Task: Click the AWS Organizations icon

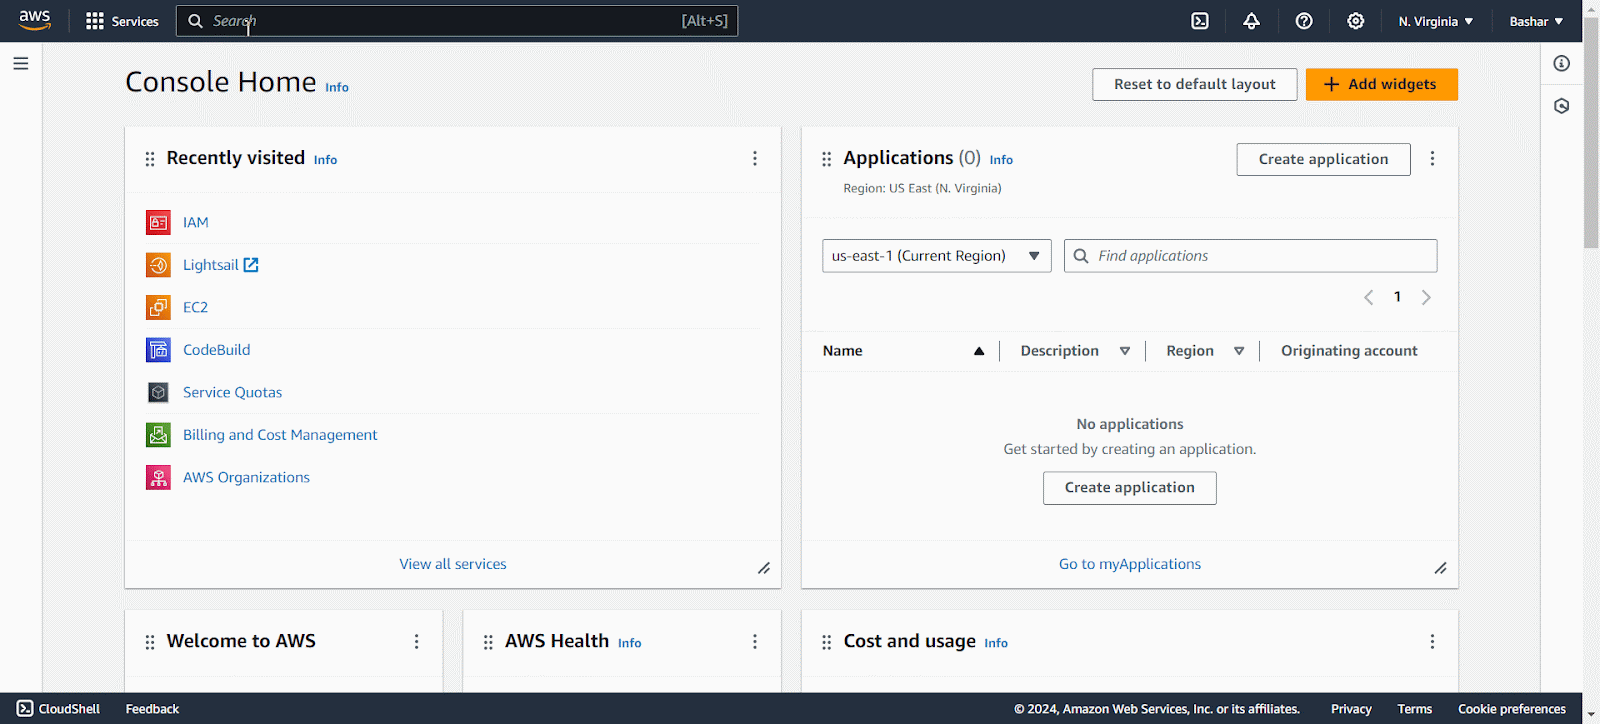Action: pyautogui.click(x=158, y=477)
